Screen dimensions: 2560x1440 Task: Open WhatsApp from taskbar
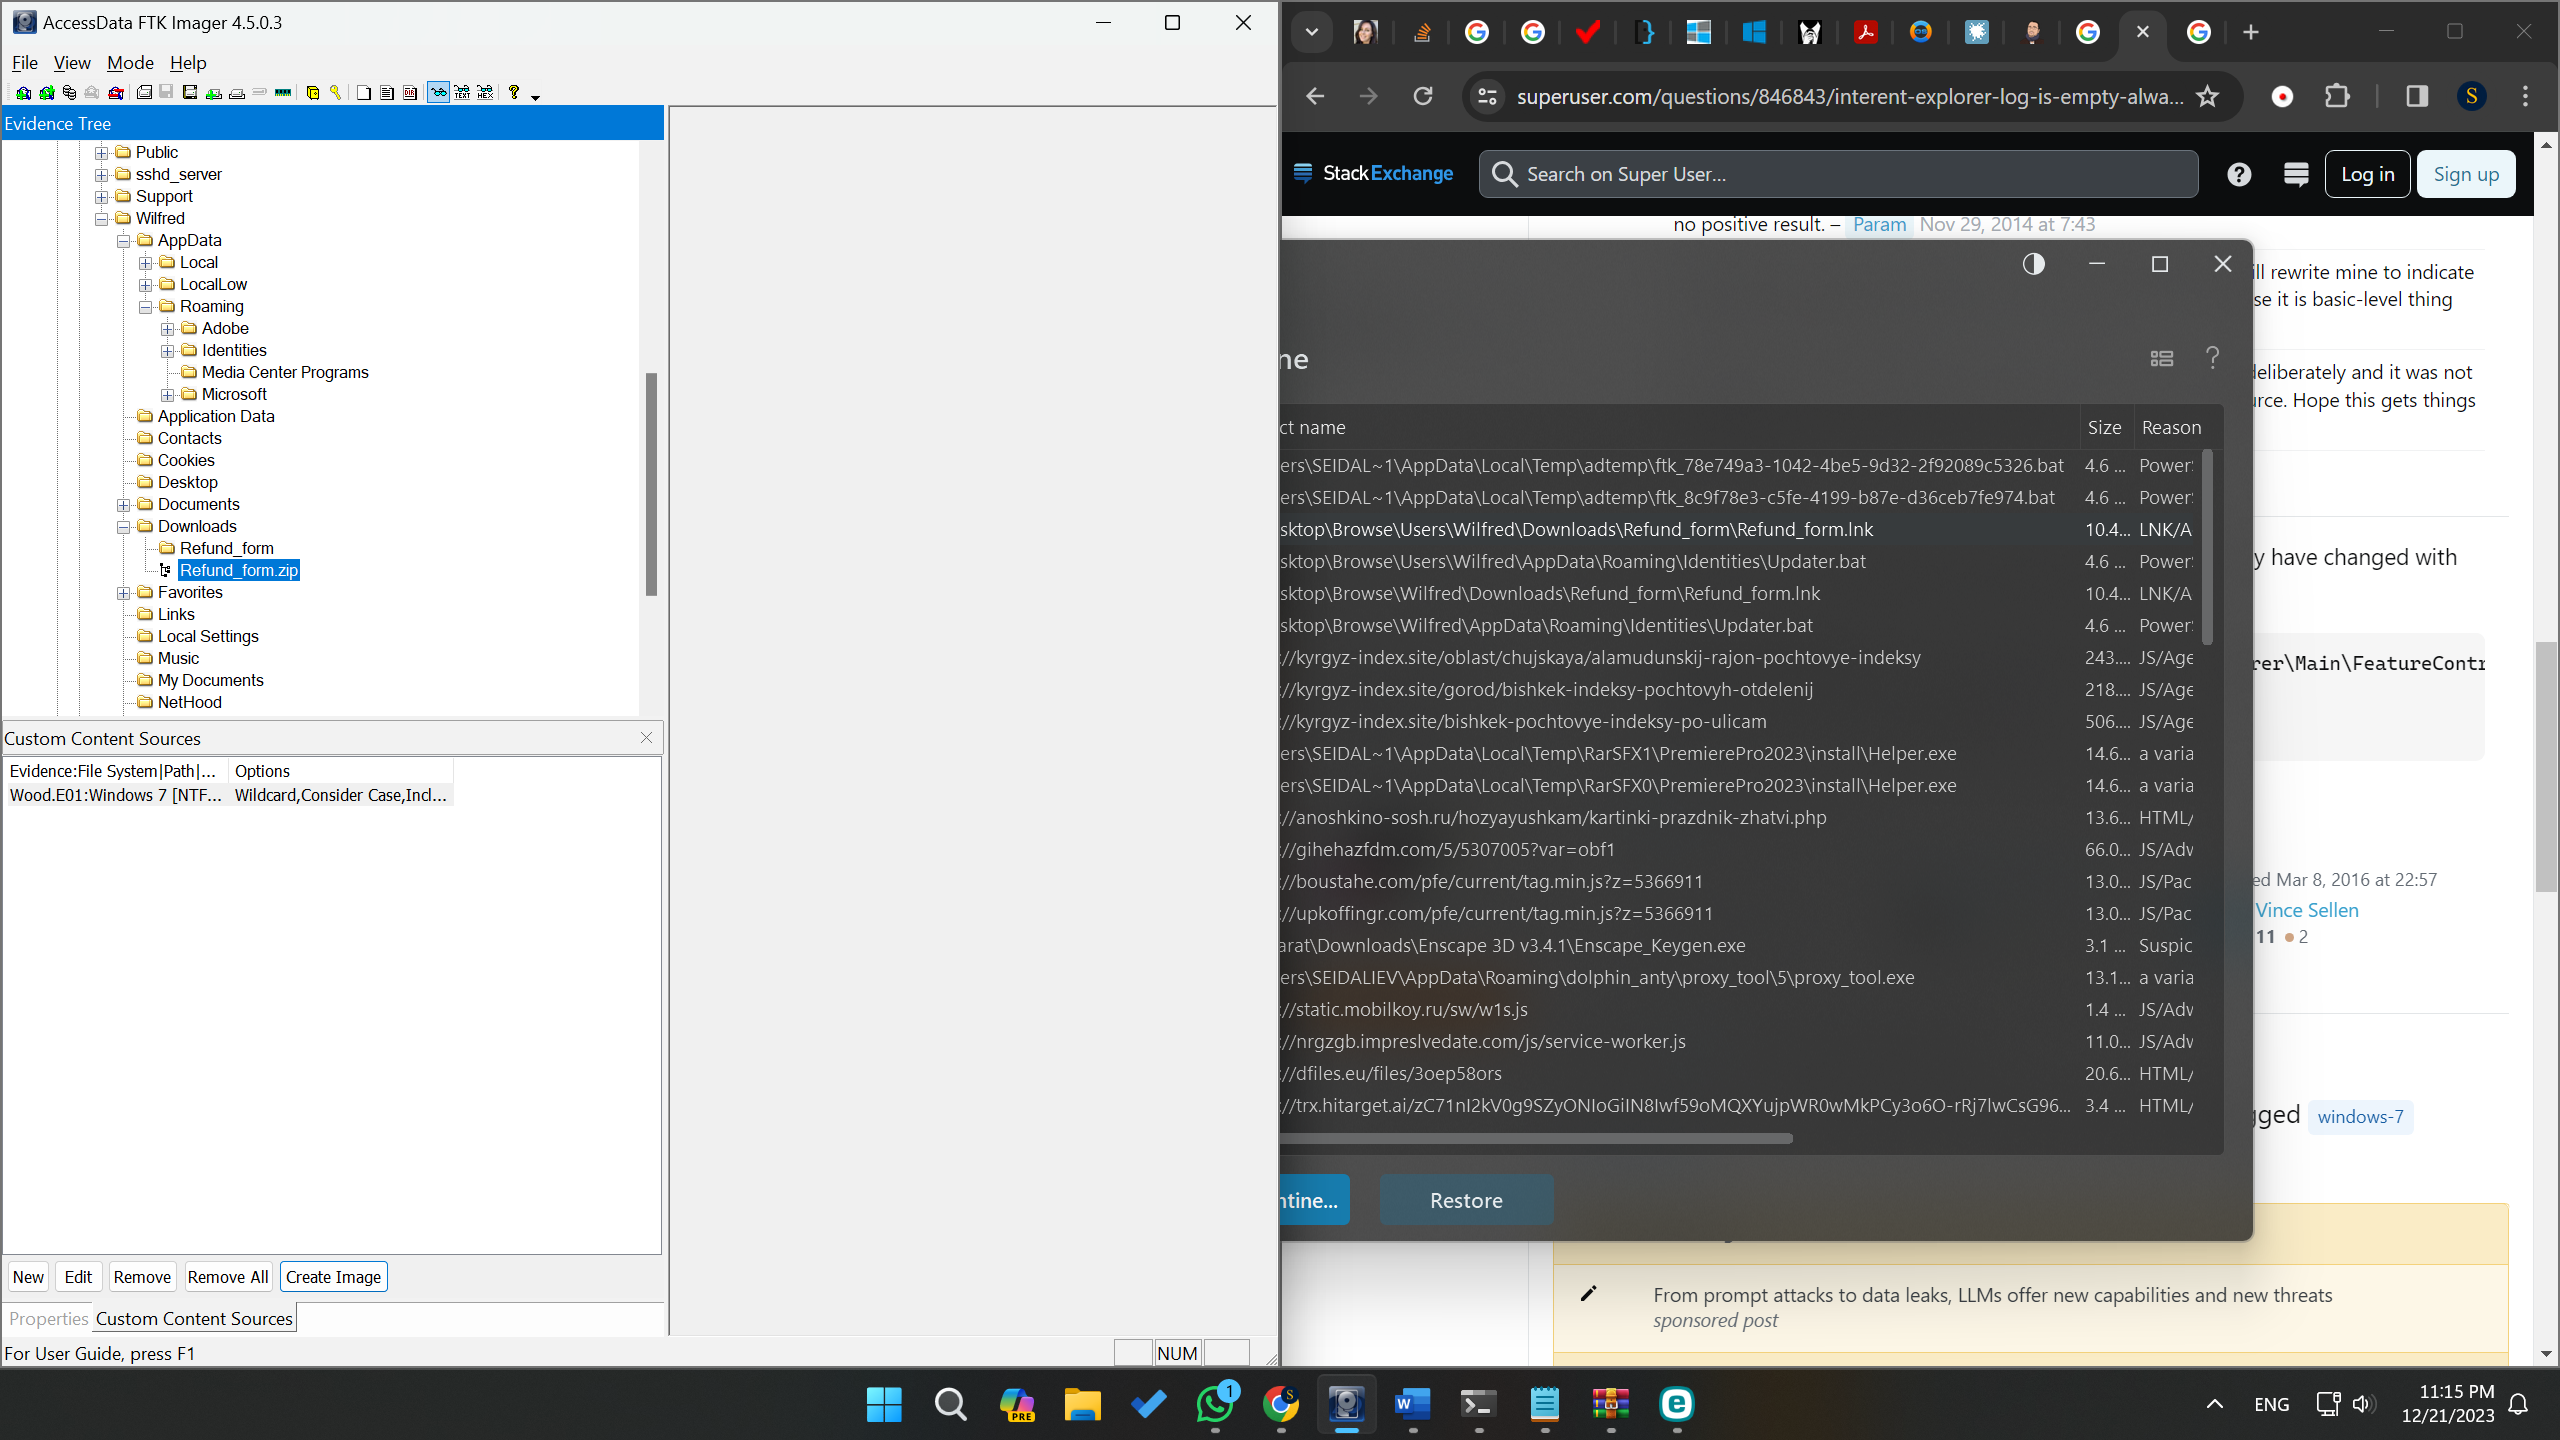tap(1215, 1404)
